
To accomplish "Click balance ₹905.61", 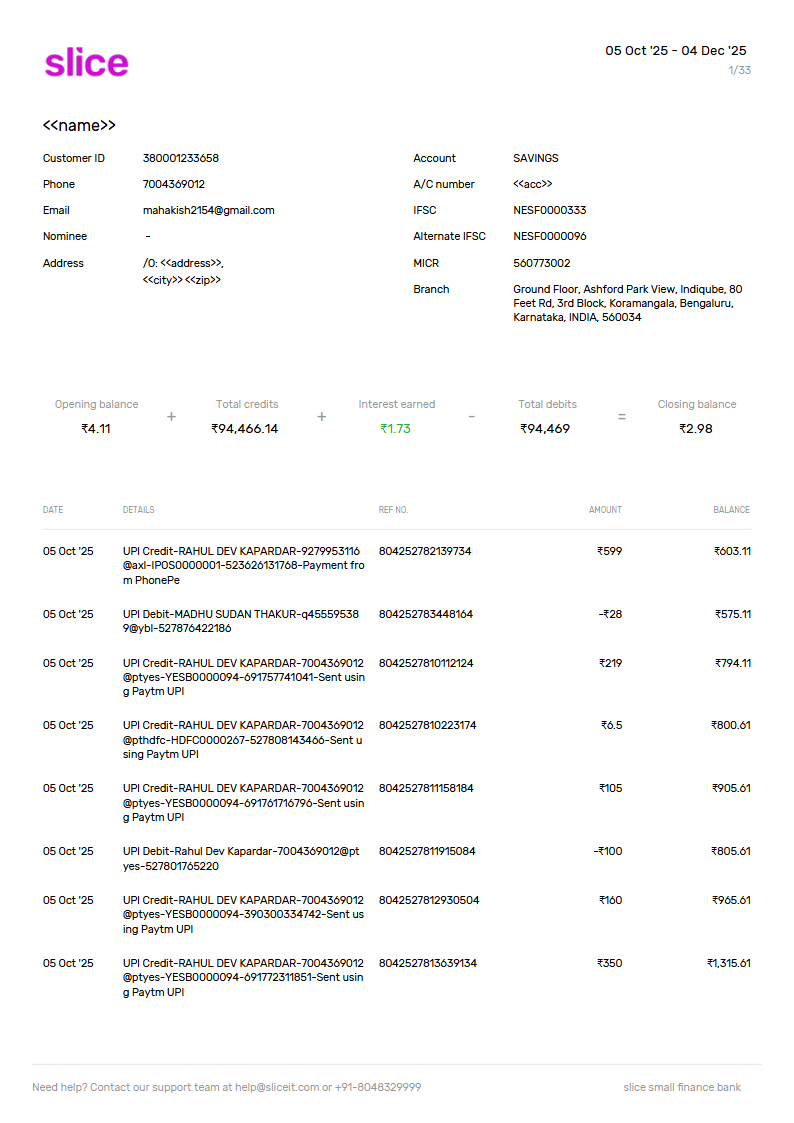I will [731, 789].
